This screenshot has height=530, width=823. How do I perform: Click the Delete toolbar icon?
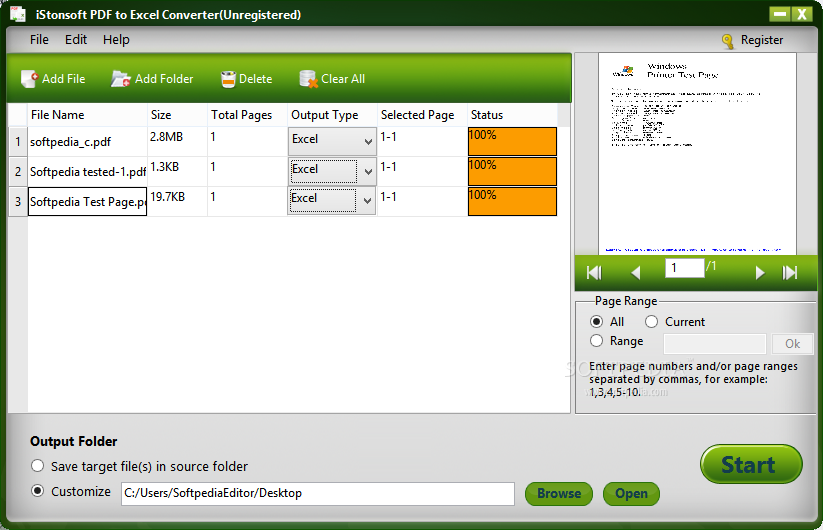[228, 79]
